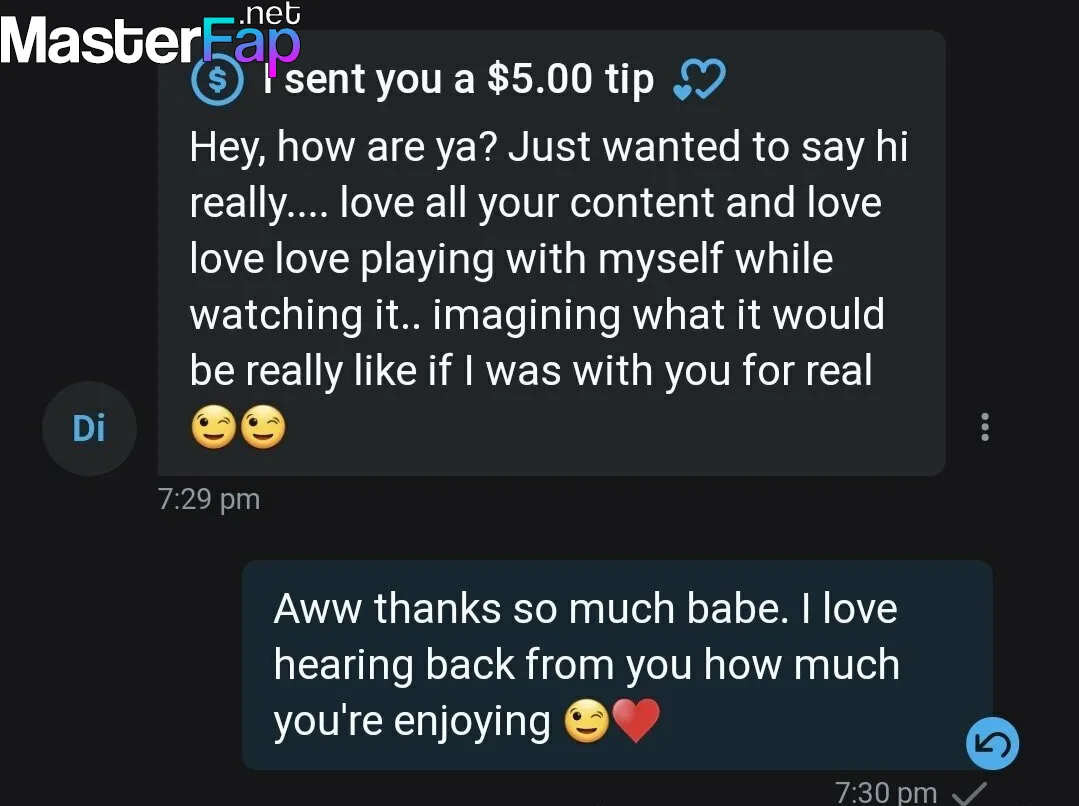Viewport: 1079px width, 806px height.
Task: Click the '$5.00' amount in tip header
Action: point(540,78)
